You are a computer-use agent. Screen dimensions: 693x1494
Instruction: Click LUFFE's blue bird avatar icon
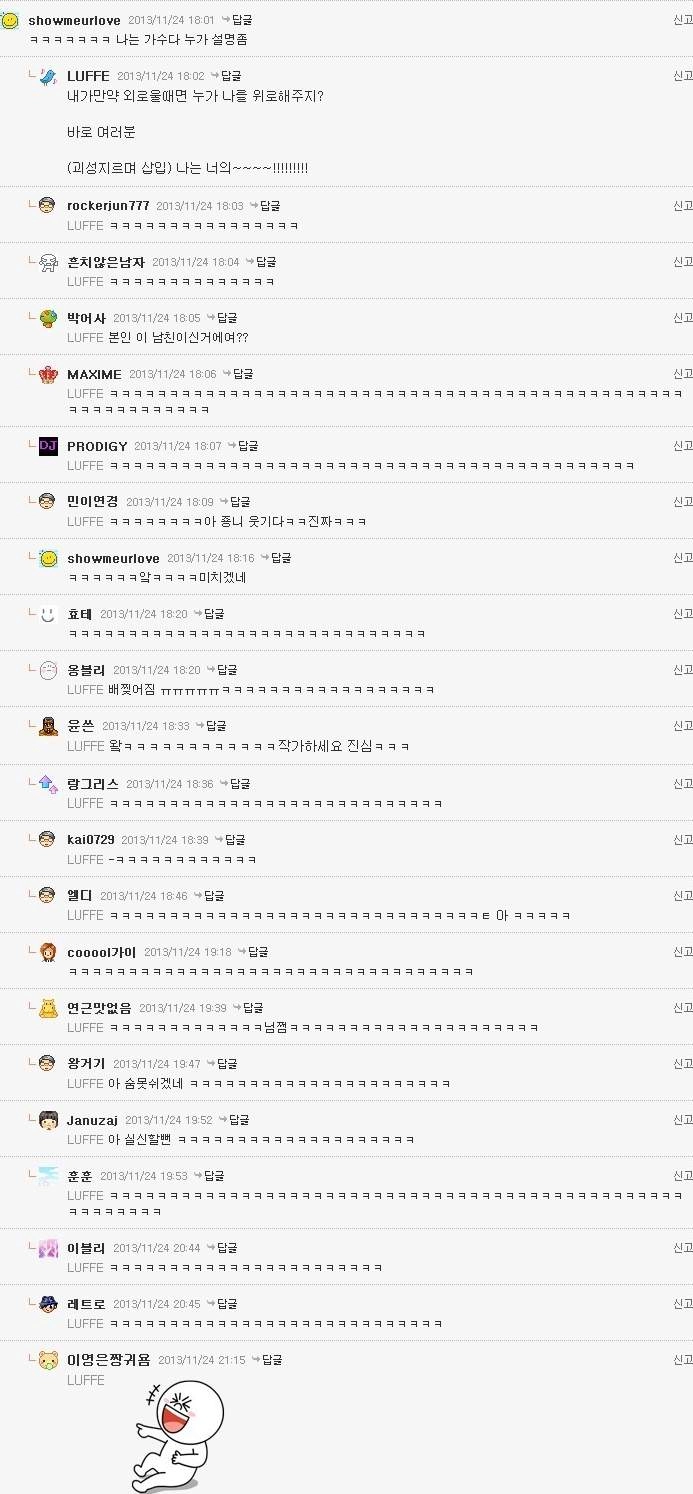tap(48, 76)
